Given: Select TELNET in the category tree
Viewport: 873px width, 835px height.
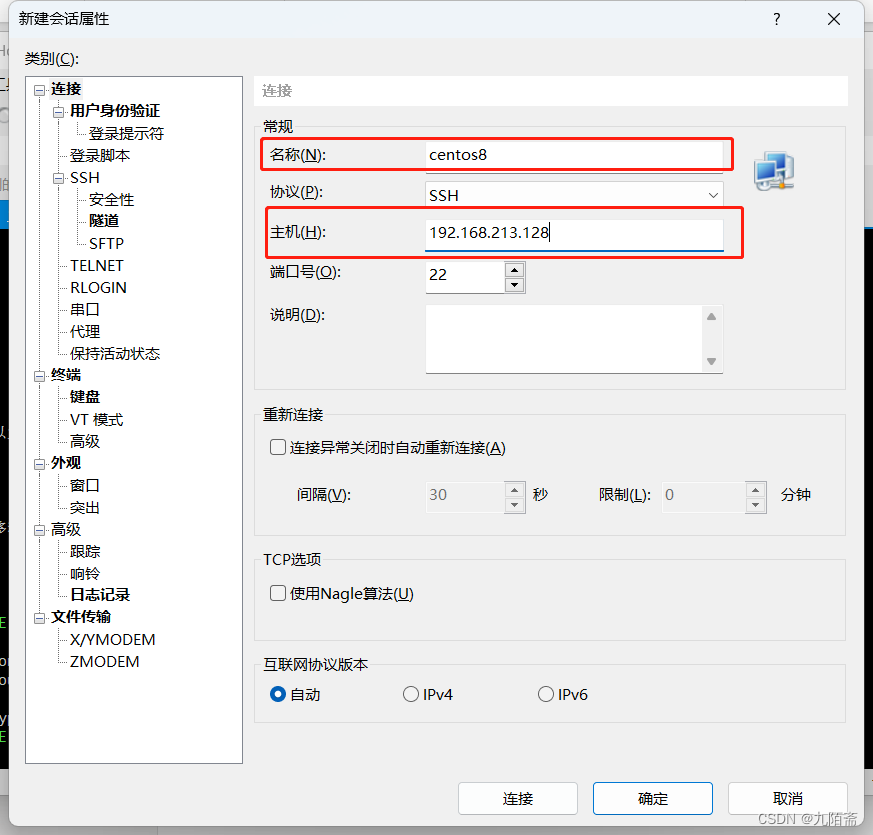Looking at the screenshot, I should 97,266.
